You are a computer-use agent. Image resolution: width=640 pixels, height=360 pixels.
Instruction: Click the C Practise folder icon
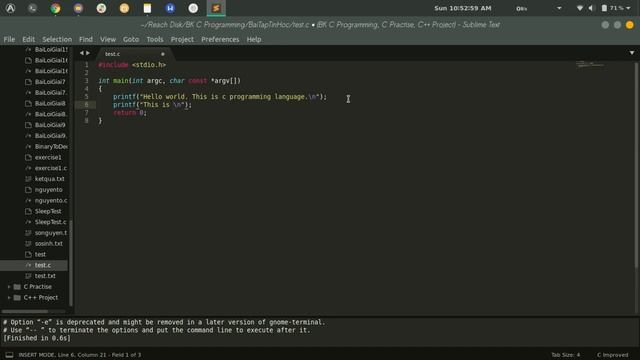[x=17, y=287]
